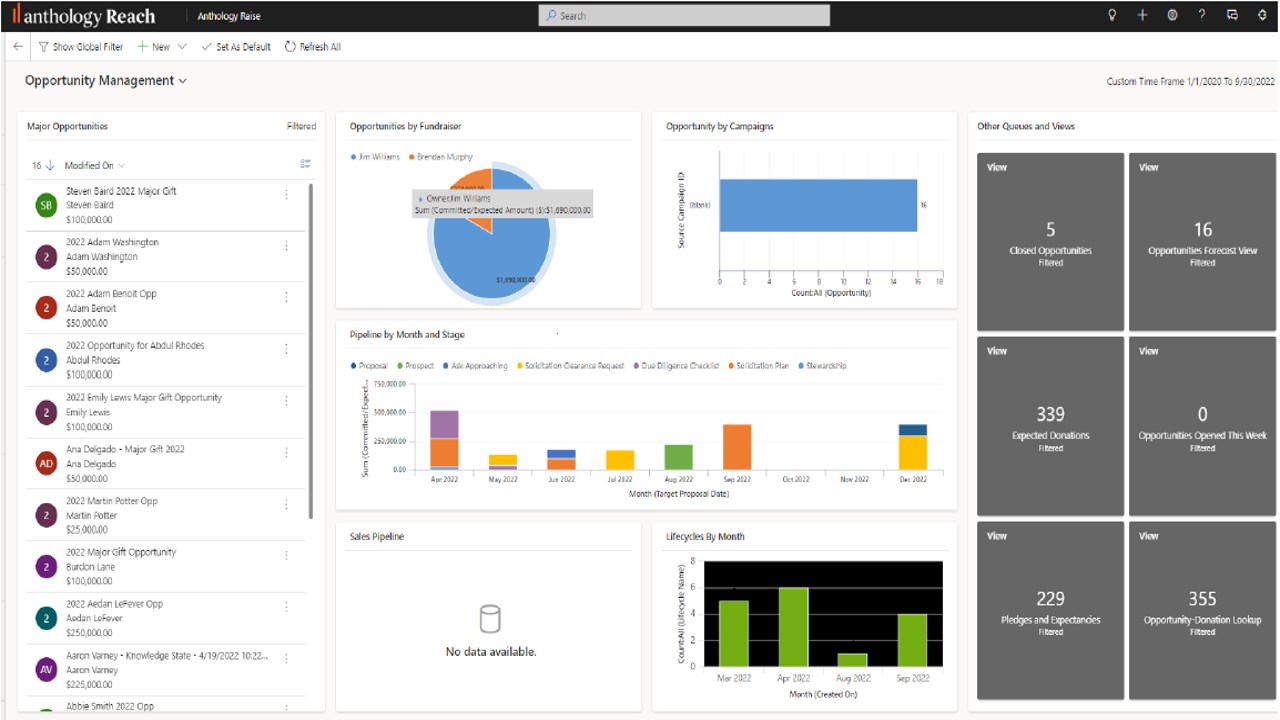Click the sort direction arrow next to 16
The image size is (1280, 720).
click(x=50, y=165)
